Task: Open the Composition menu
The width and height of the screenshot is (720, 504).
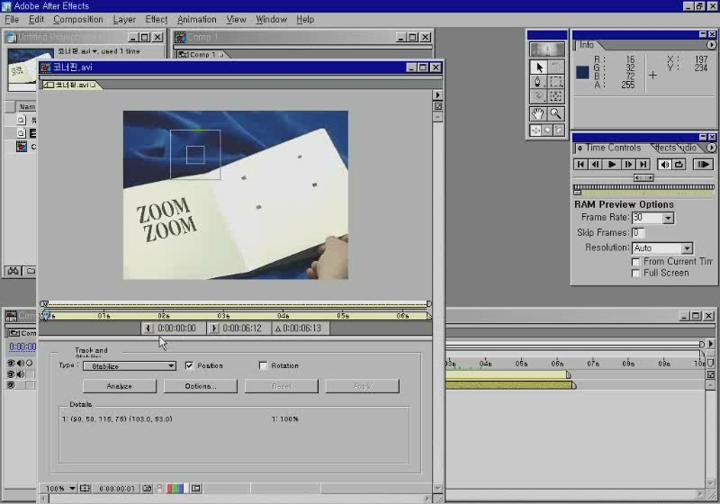Action: pyautogui.click(x=78, y=20)
